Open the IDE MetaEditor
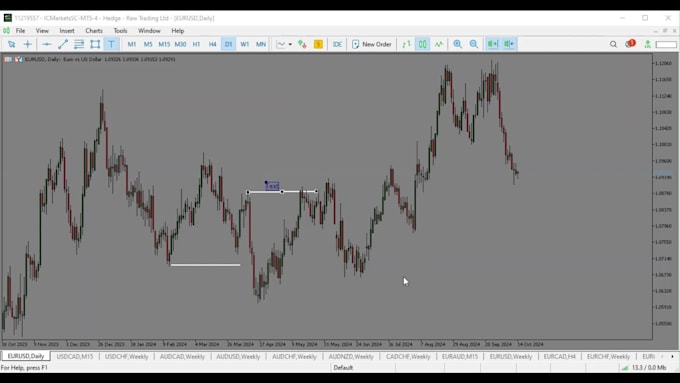Screen dimensions: 680x383 click(337, 44)
